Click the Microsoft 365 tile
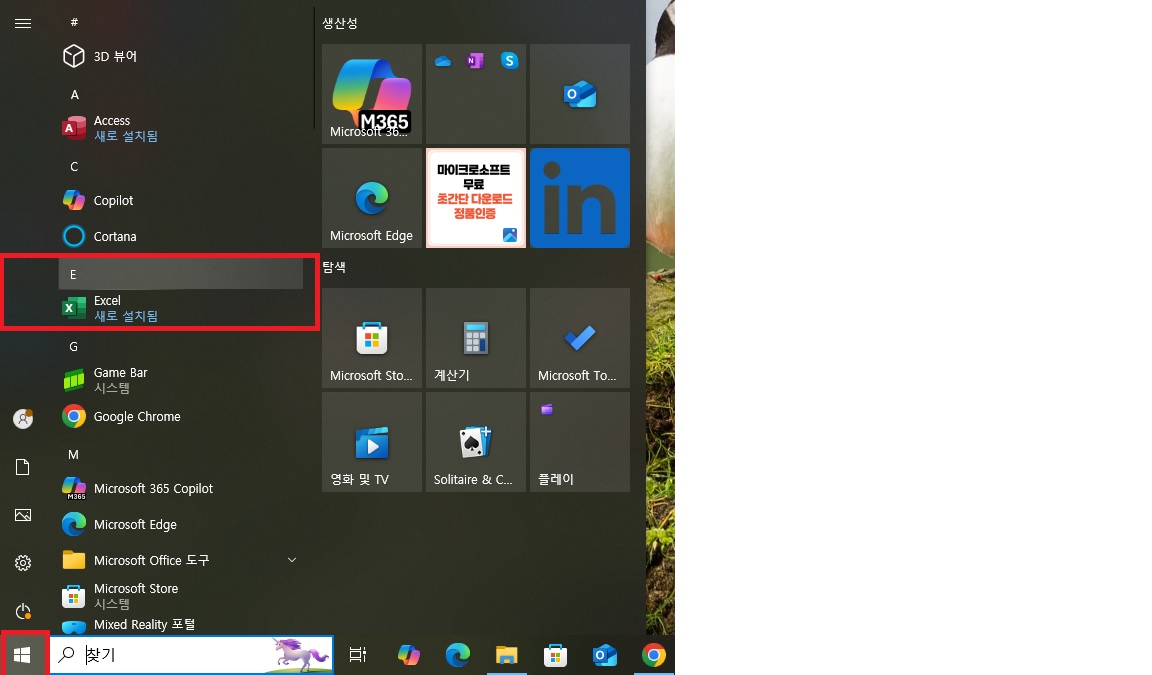The width and height of the screenshot is (1152, 675). pos(372,94)
